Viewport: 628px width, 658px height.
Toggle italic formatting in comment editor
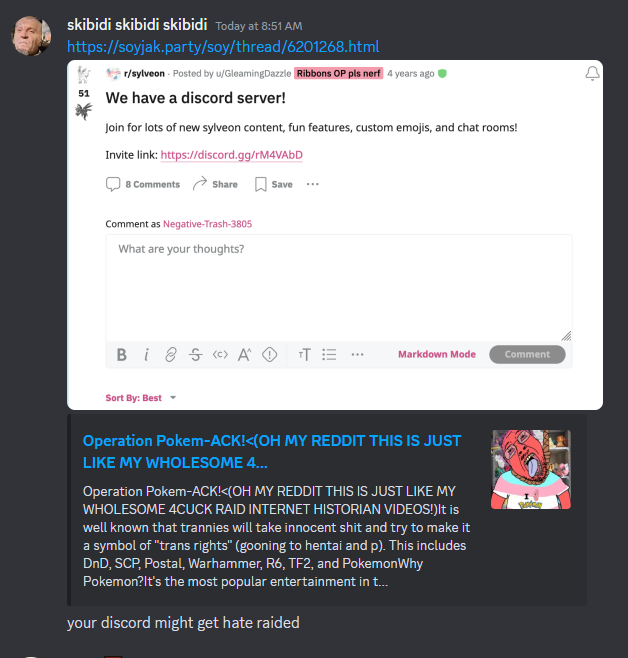coord(146,355)
